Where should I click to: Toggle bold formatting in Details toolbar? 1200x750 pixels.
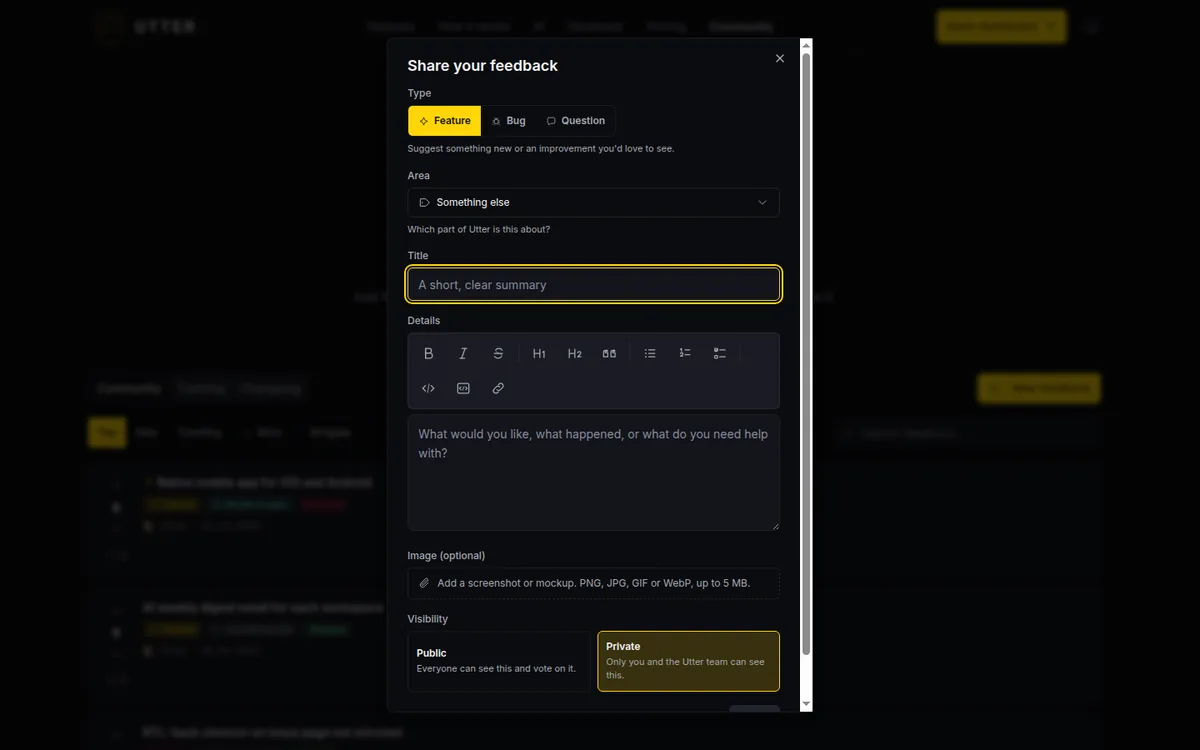click(428, 353)
